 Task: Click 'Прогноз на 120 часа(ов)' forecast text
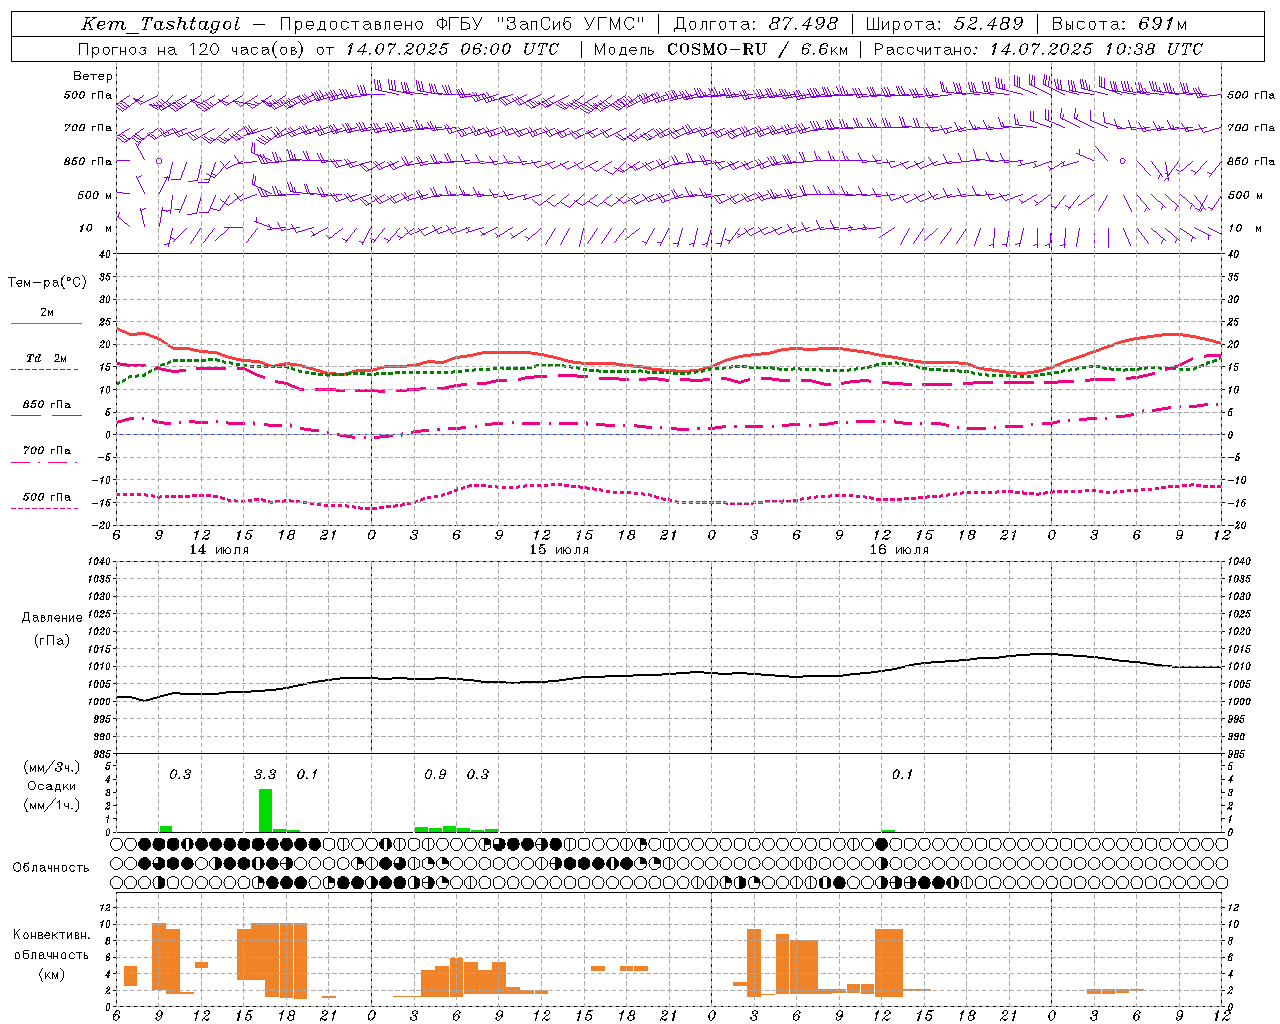pyautogui.click(x=192, y=49)
